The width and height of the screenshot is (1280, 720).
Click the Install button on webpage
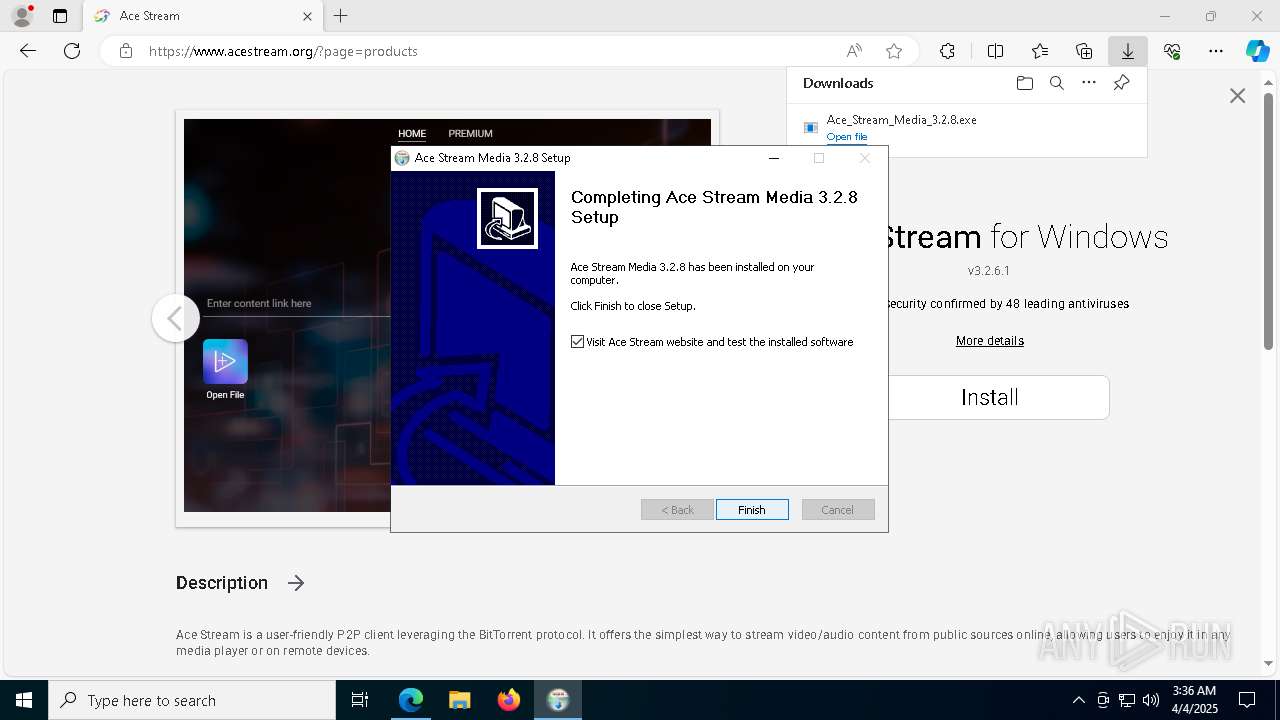(x=989, y=397)
